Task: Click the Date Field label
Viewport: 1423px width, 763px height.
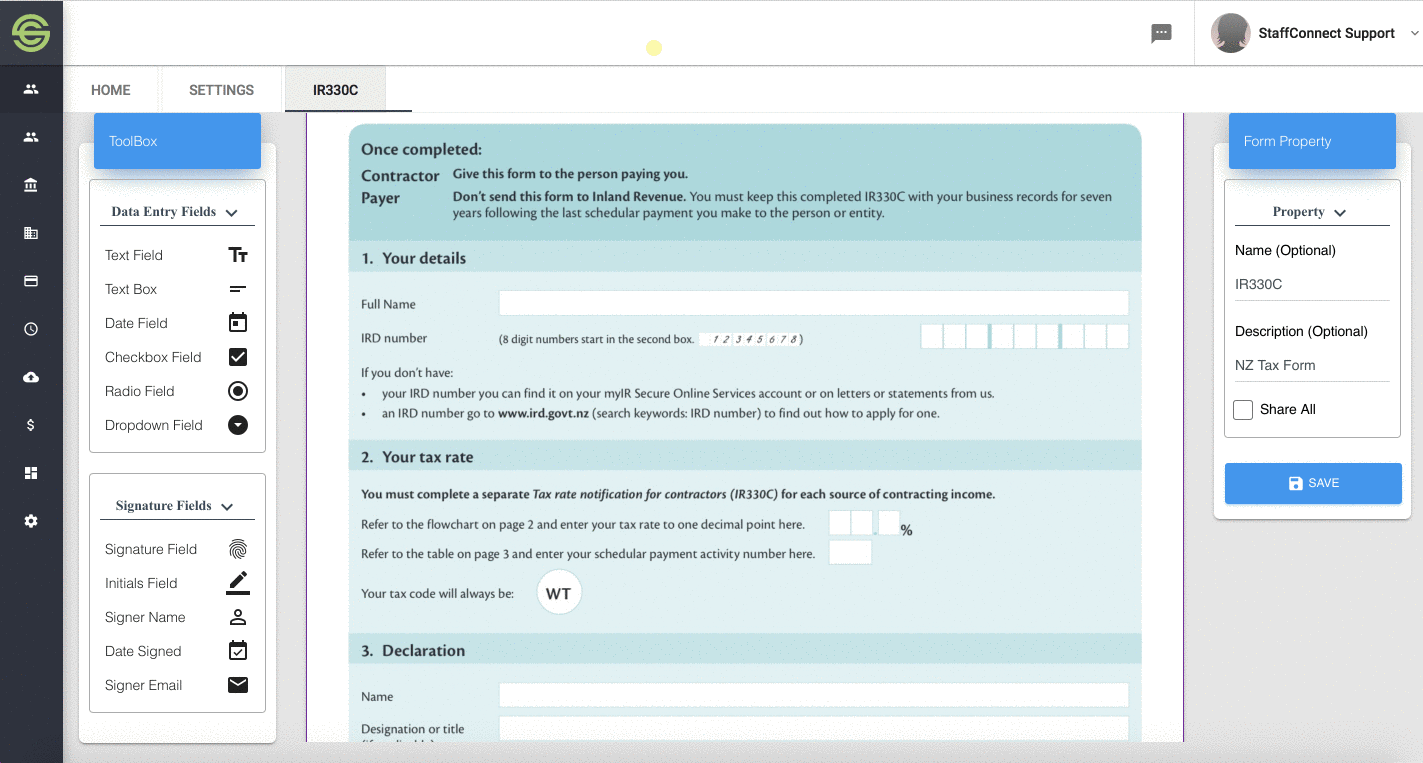Action: tap(136, 323)
